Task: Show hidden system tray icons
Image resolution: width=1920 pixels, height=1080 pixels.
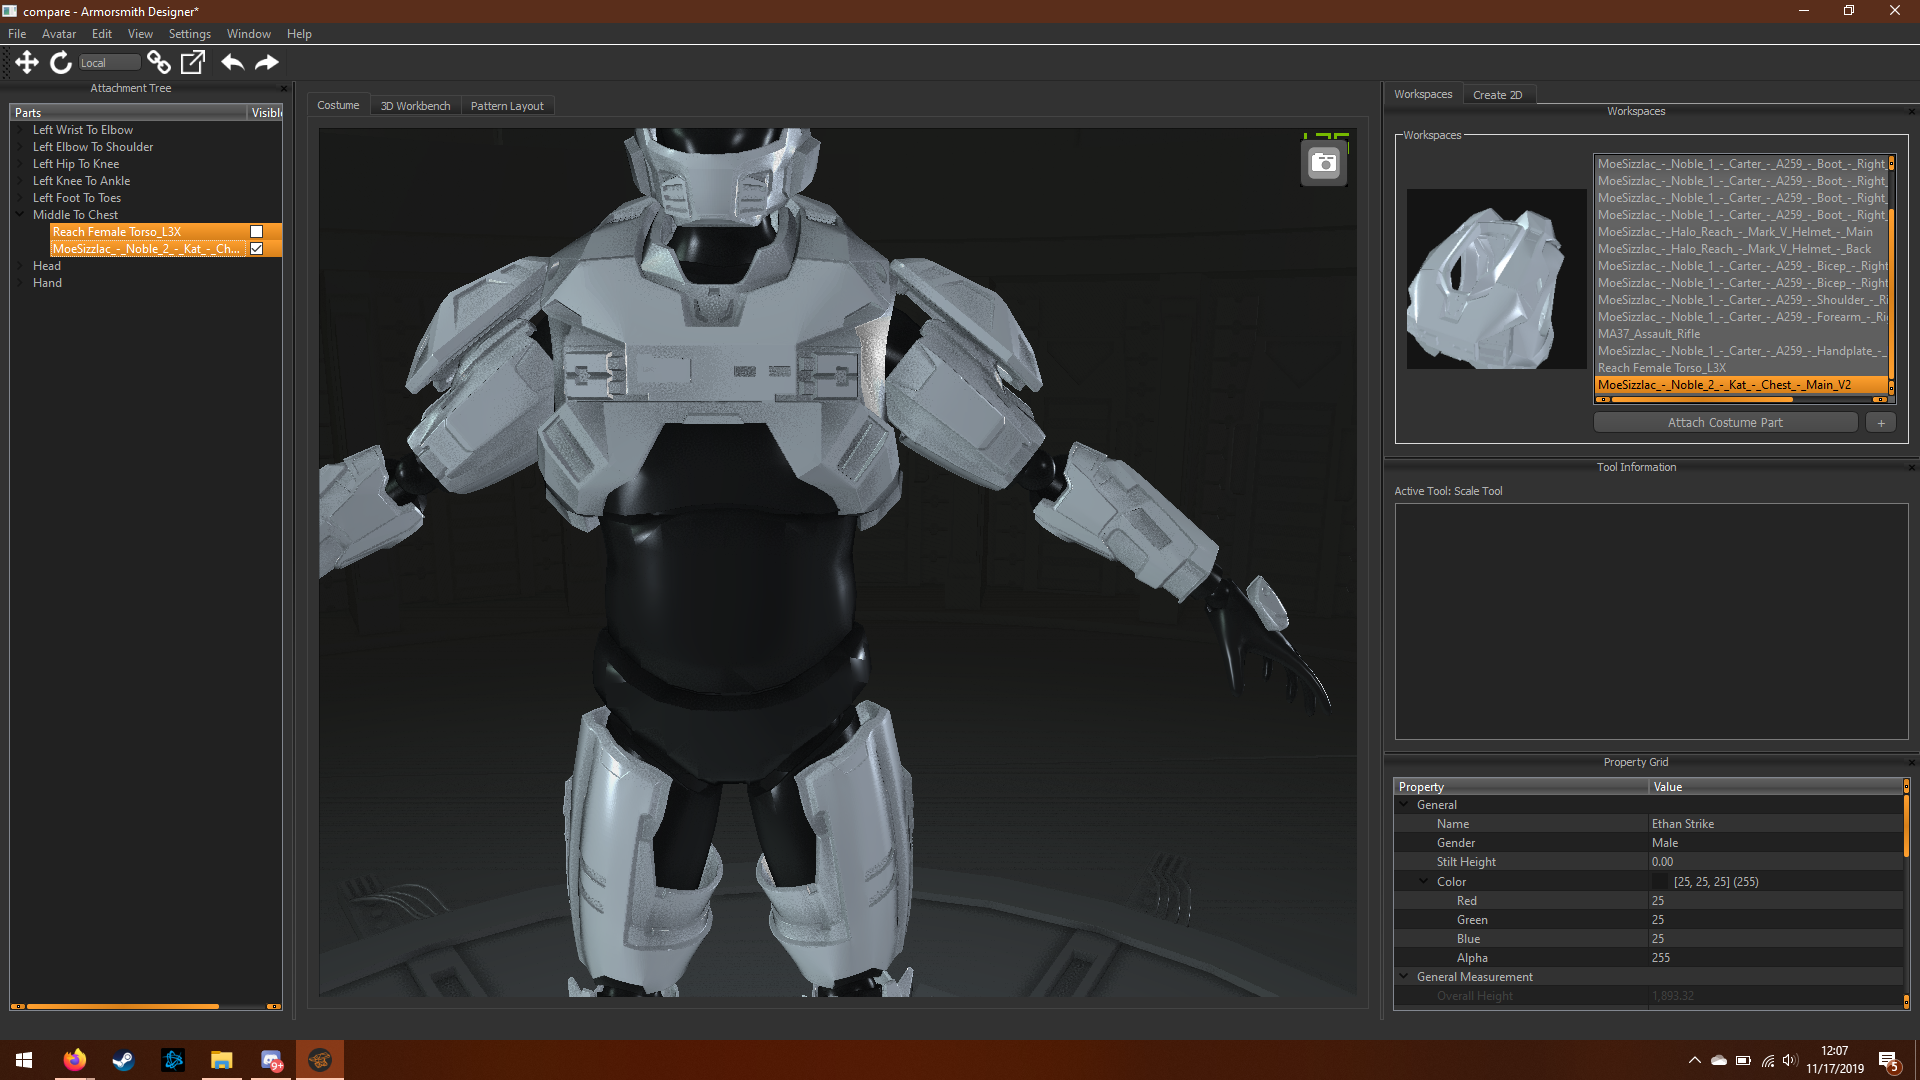Action: pos(1694,1060)
